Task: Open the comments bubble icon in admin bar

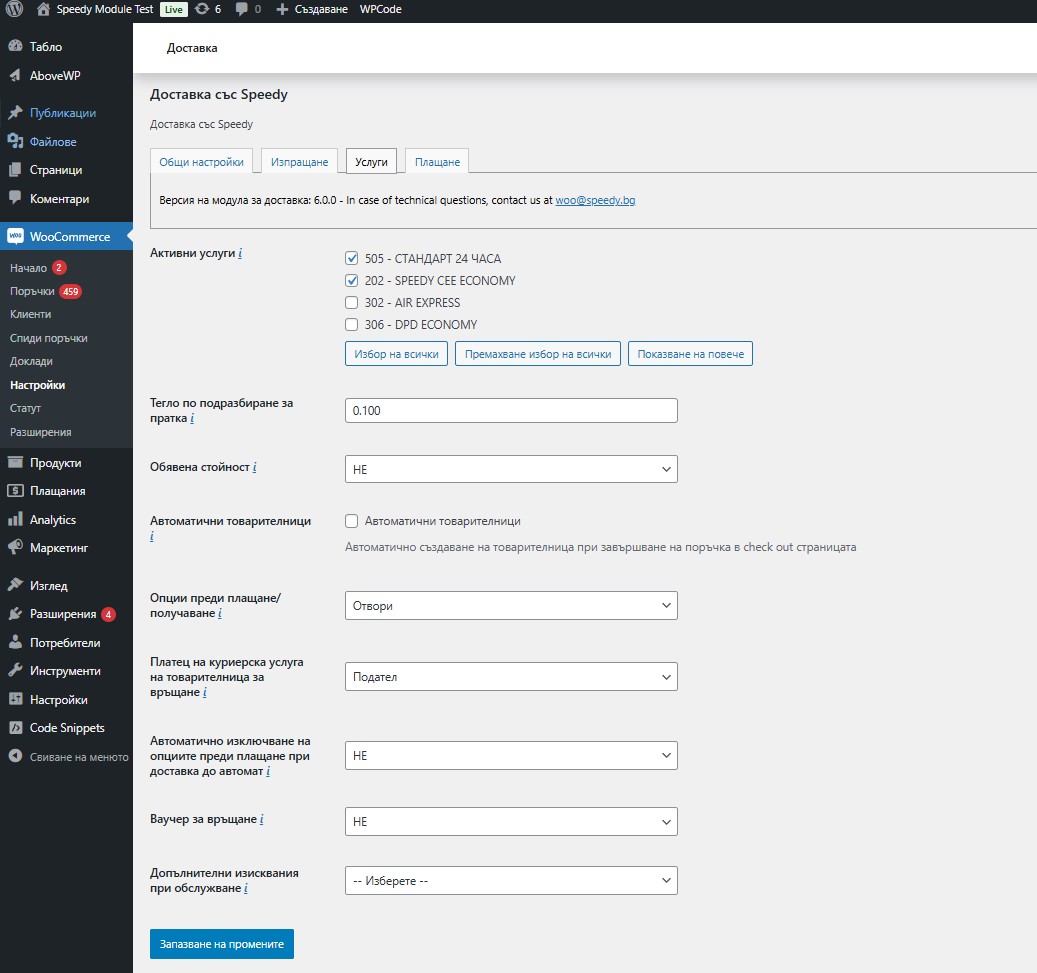Action: [242, 9]
